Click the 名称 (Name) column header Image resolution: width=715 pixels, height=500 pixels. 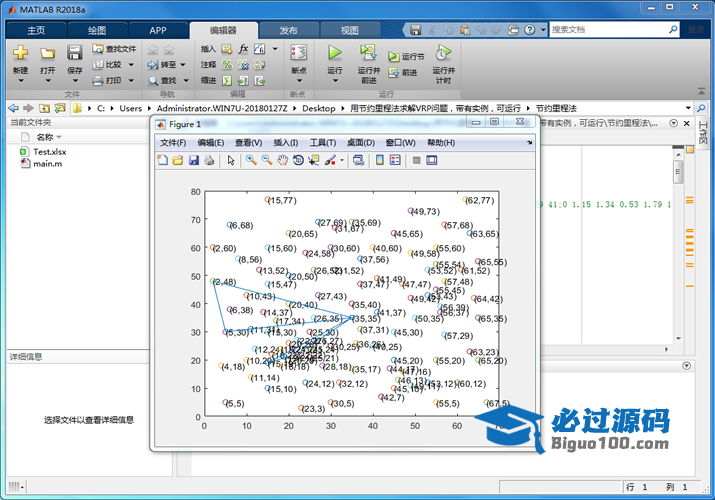tap(45, 137)
